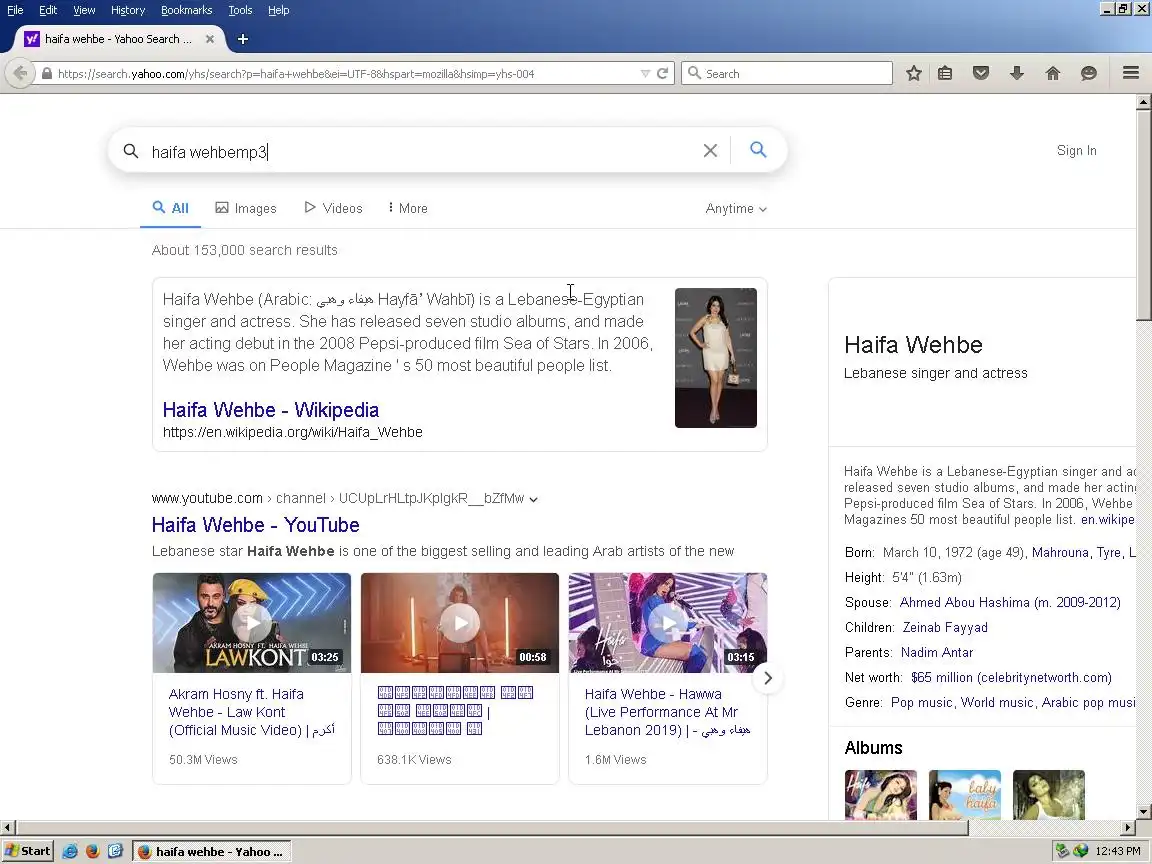Launch Firefox from quick launch icon

[x=93, y=852]
